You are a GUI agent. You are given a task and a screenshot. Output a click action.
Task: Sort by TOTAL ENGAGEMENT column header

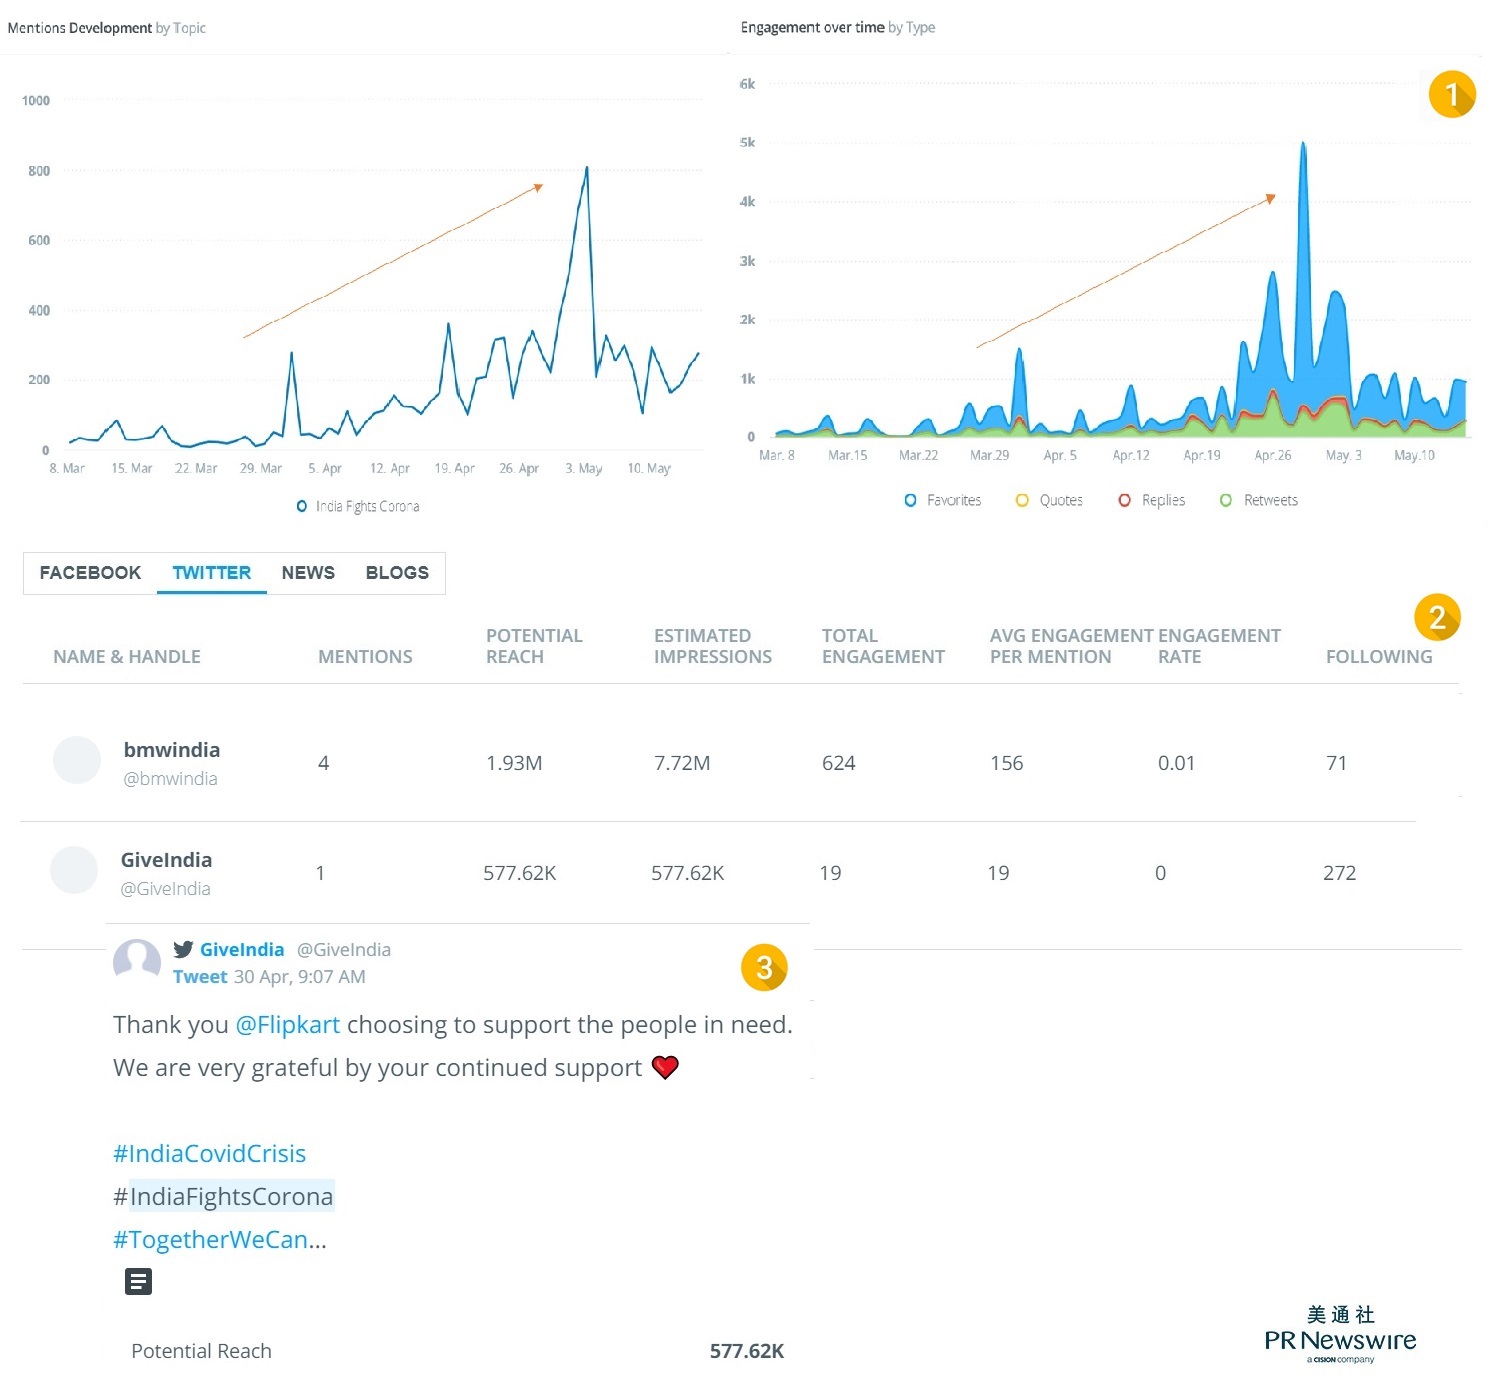[x=883, y=646]
